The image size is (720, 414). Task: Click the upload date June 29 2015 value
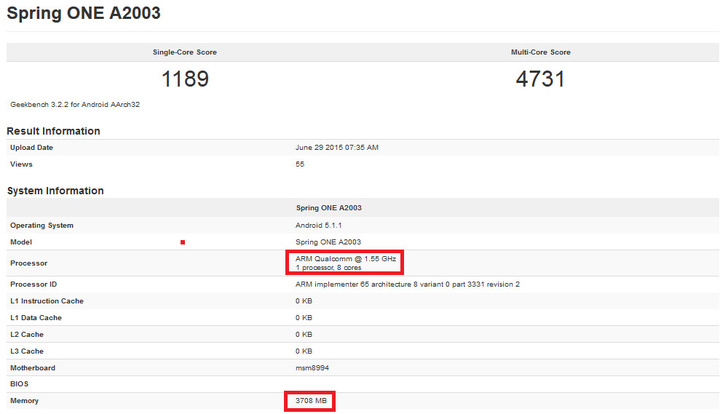pos(337,148)
